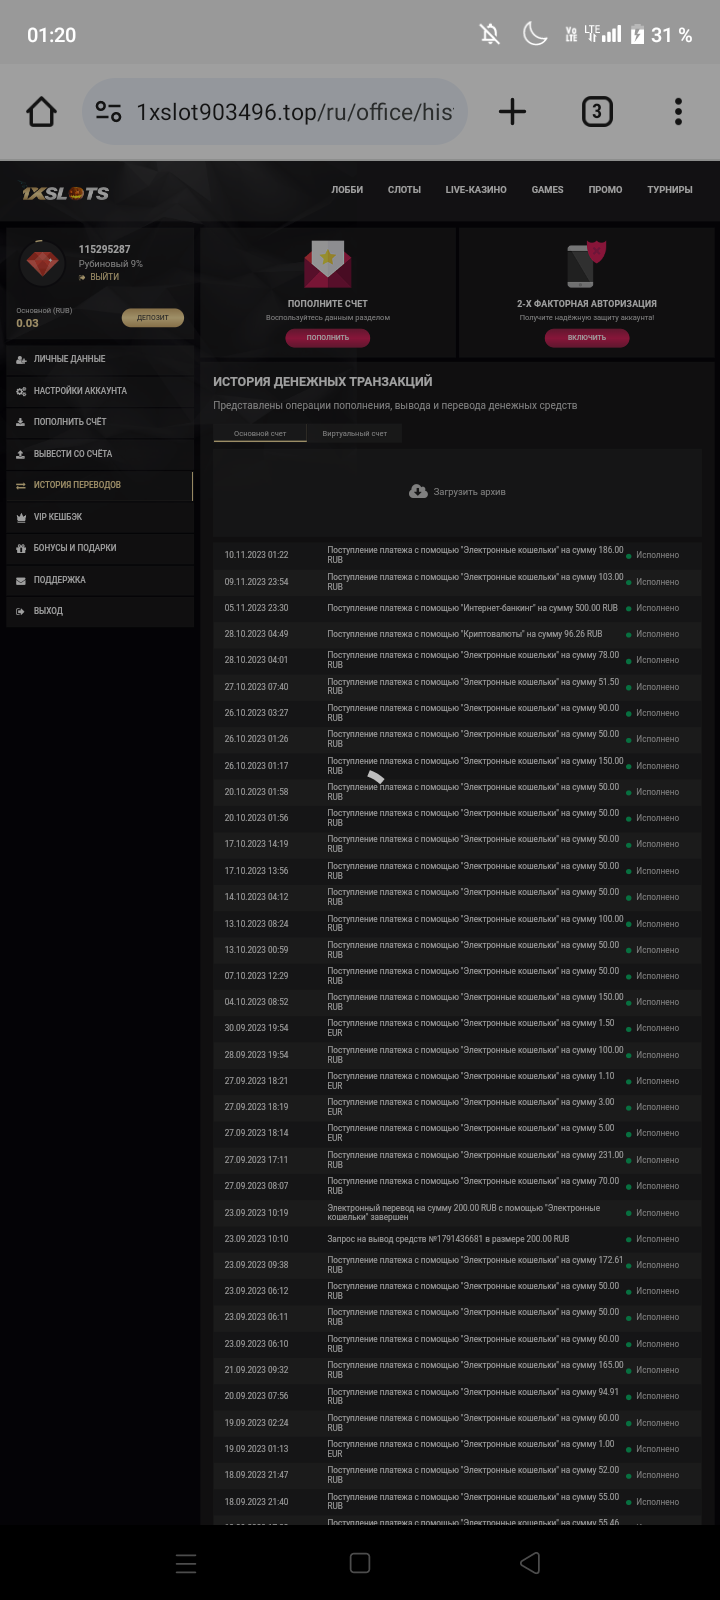Tap the site settings icon in address bar
Image resolution: width=720 pixels, height=1600 pixels.
point(109,112)
